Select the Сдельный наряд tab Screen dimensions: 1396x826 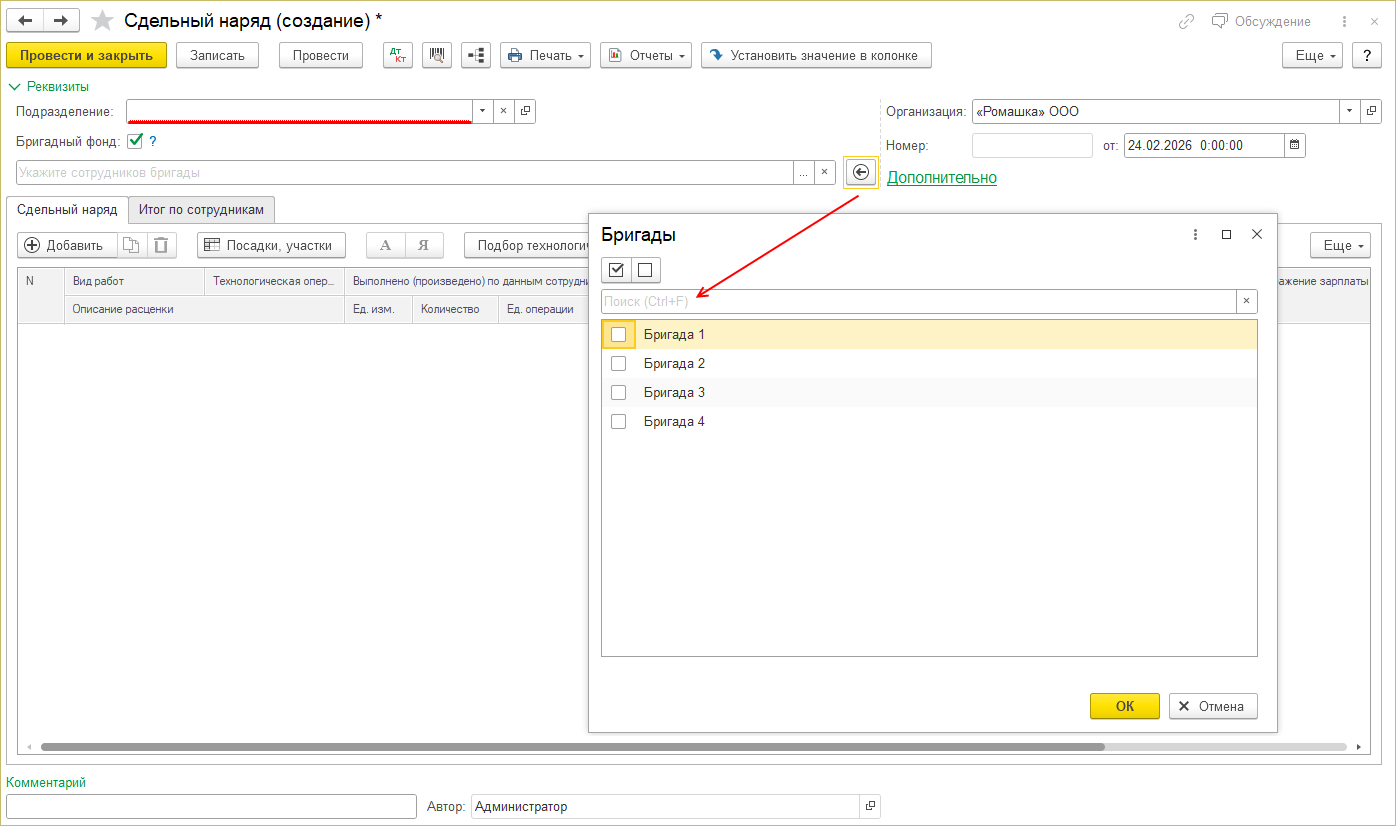tap(67, 210)
